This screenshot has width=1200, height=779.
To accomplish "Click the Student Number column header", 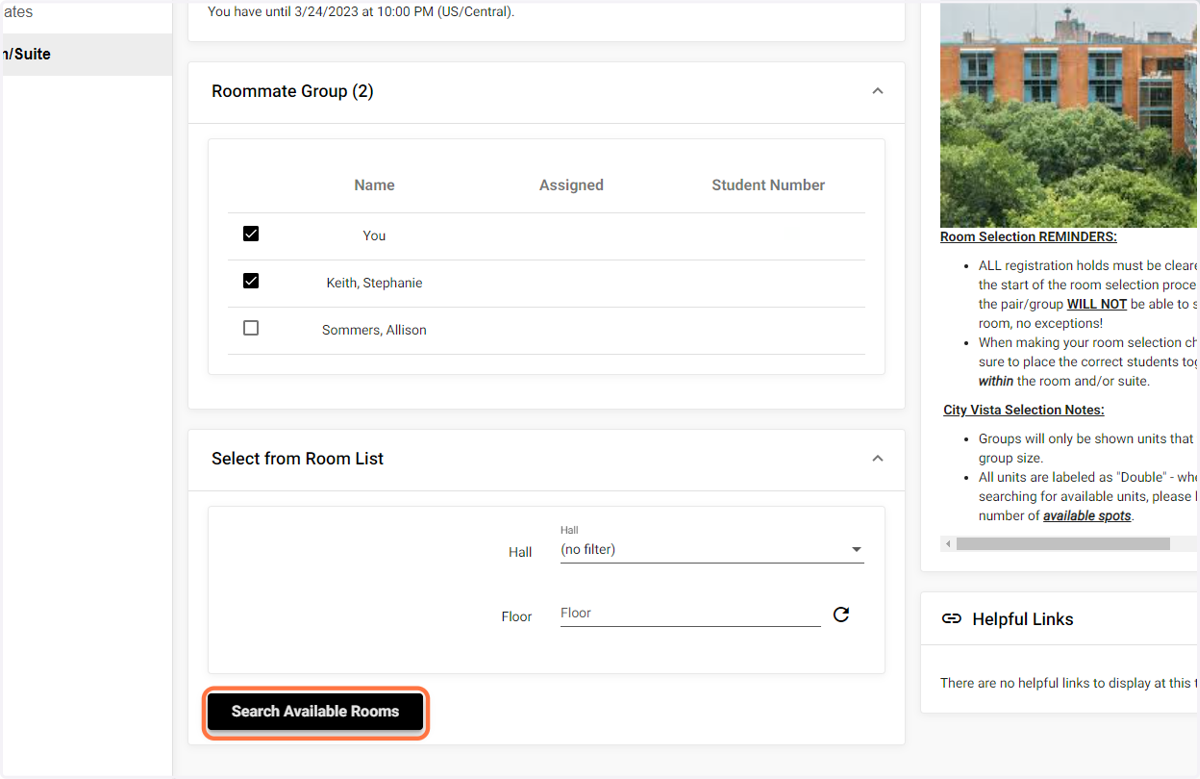I will point(768,185).
